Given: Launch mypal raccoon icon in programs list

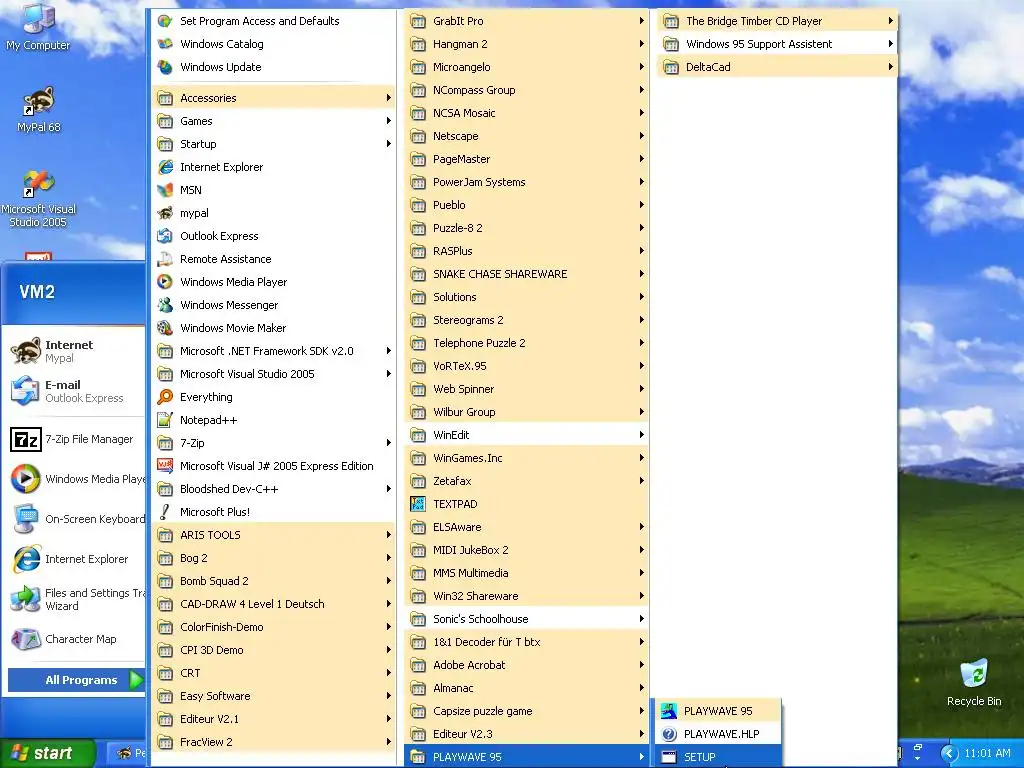Looking at the screenshot, I should (x=165, y=213).
